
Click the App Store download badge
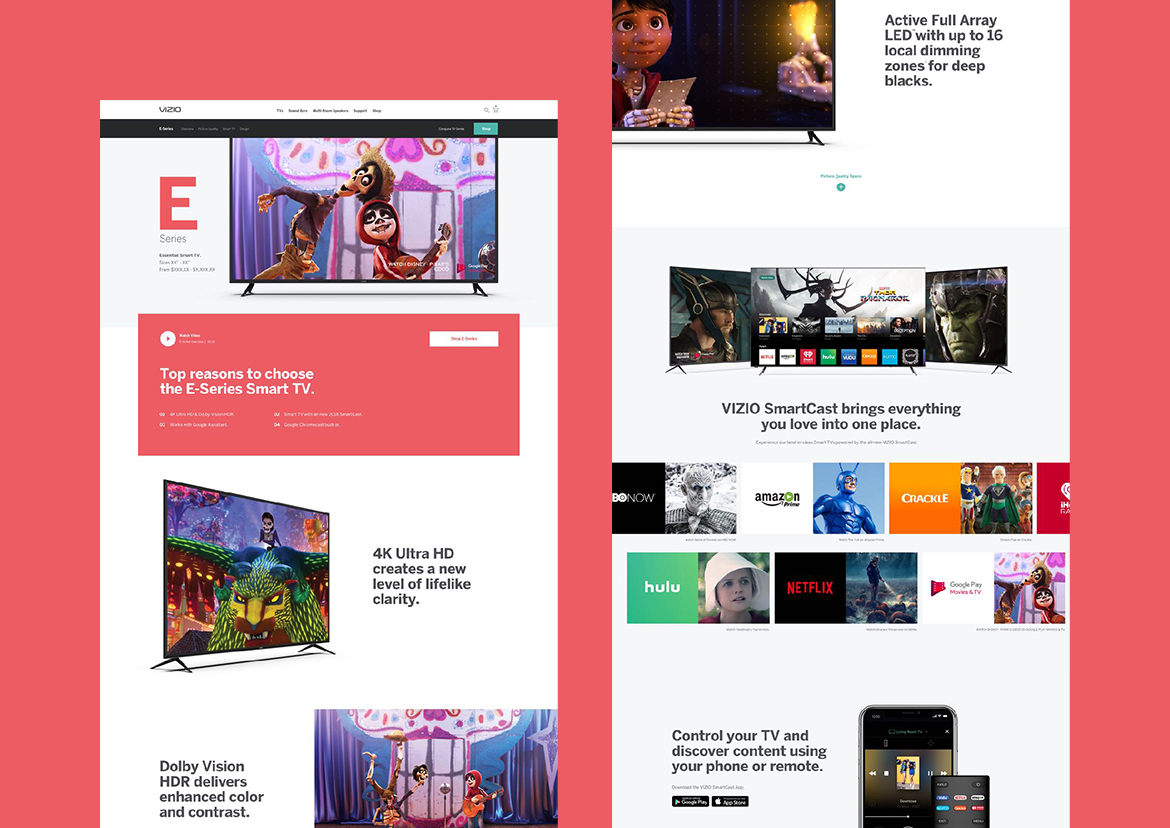point(730,801)
